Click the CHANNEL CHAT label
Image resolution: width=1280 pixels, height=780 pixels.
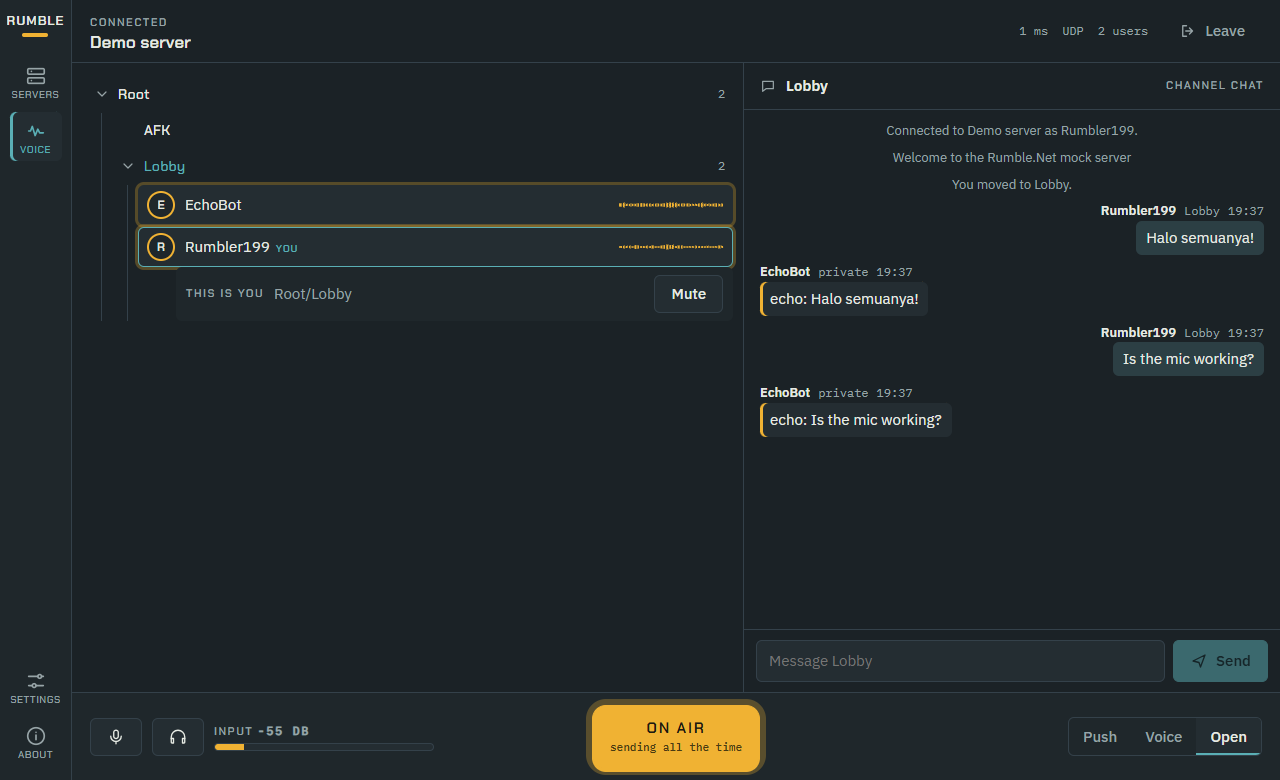1214,86
